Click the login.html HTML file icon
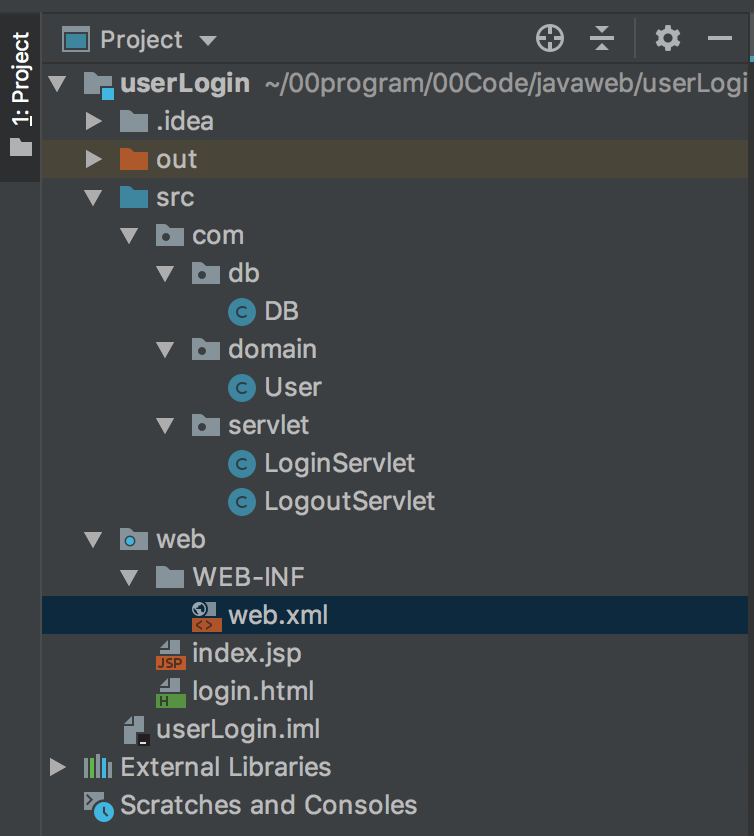The image size is (754, 836). (171, 693)
